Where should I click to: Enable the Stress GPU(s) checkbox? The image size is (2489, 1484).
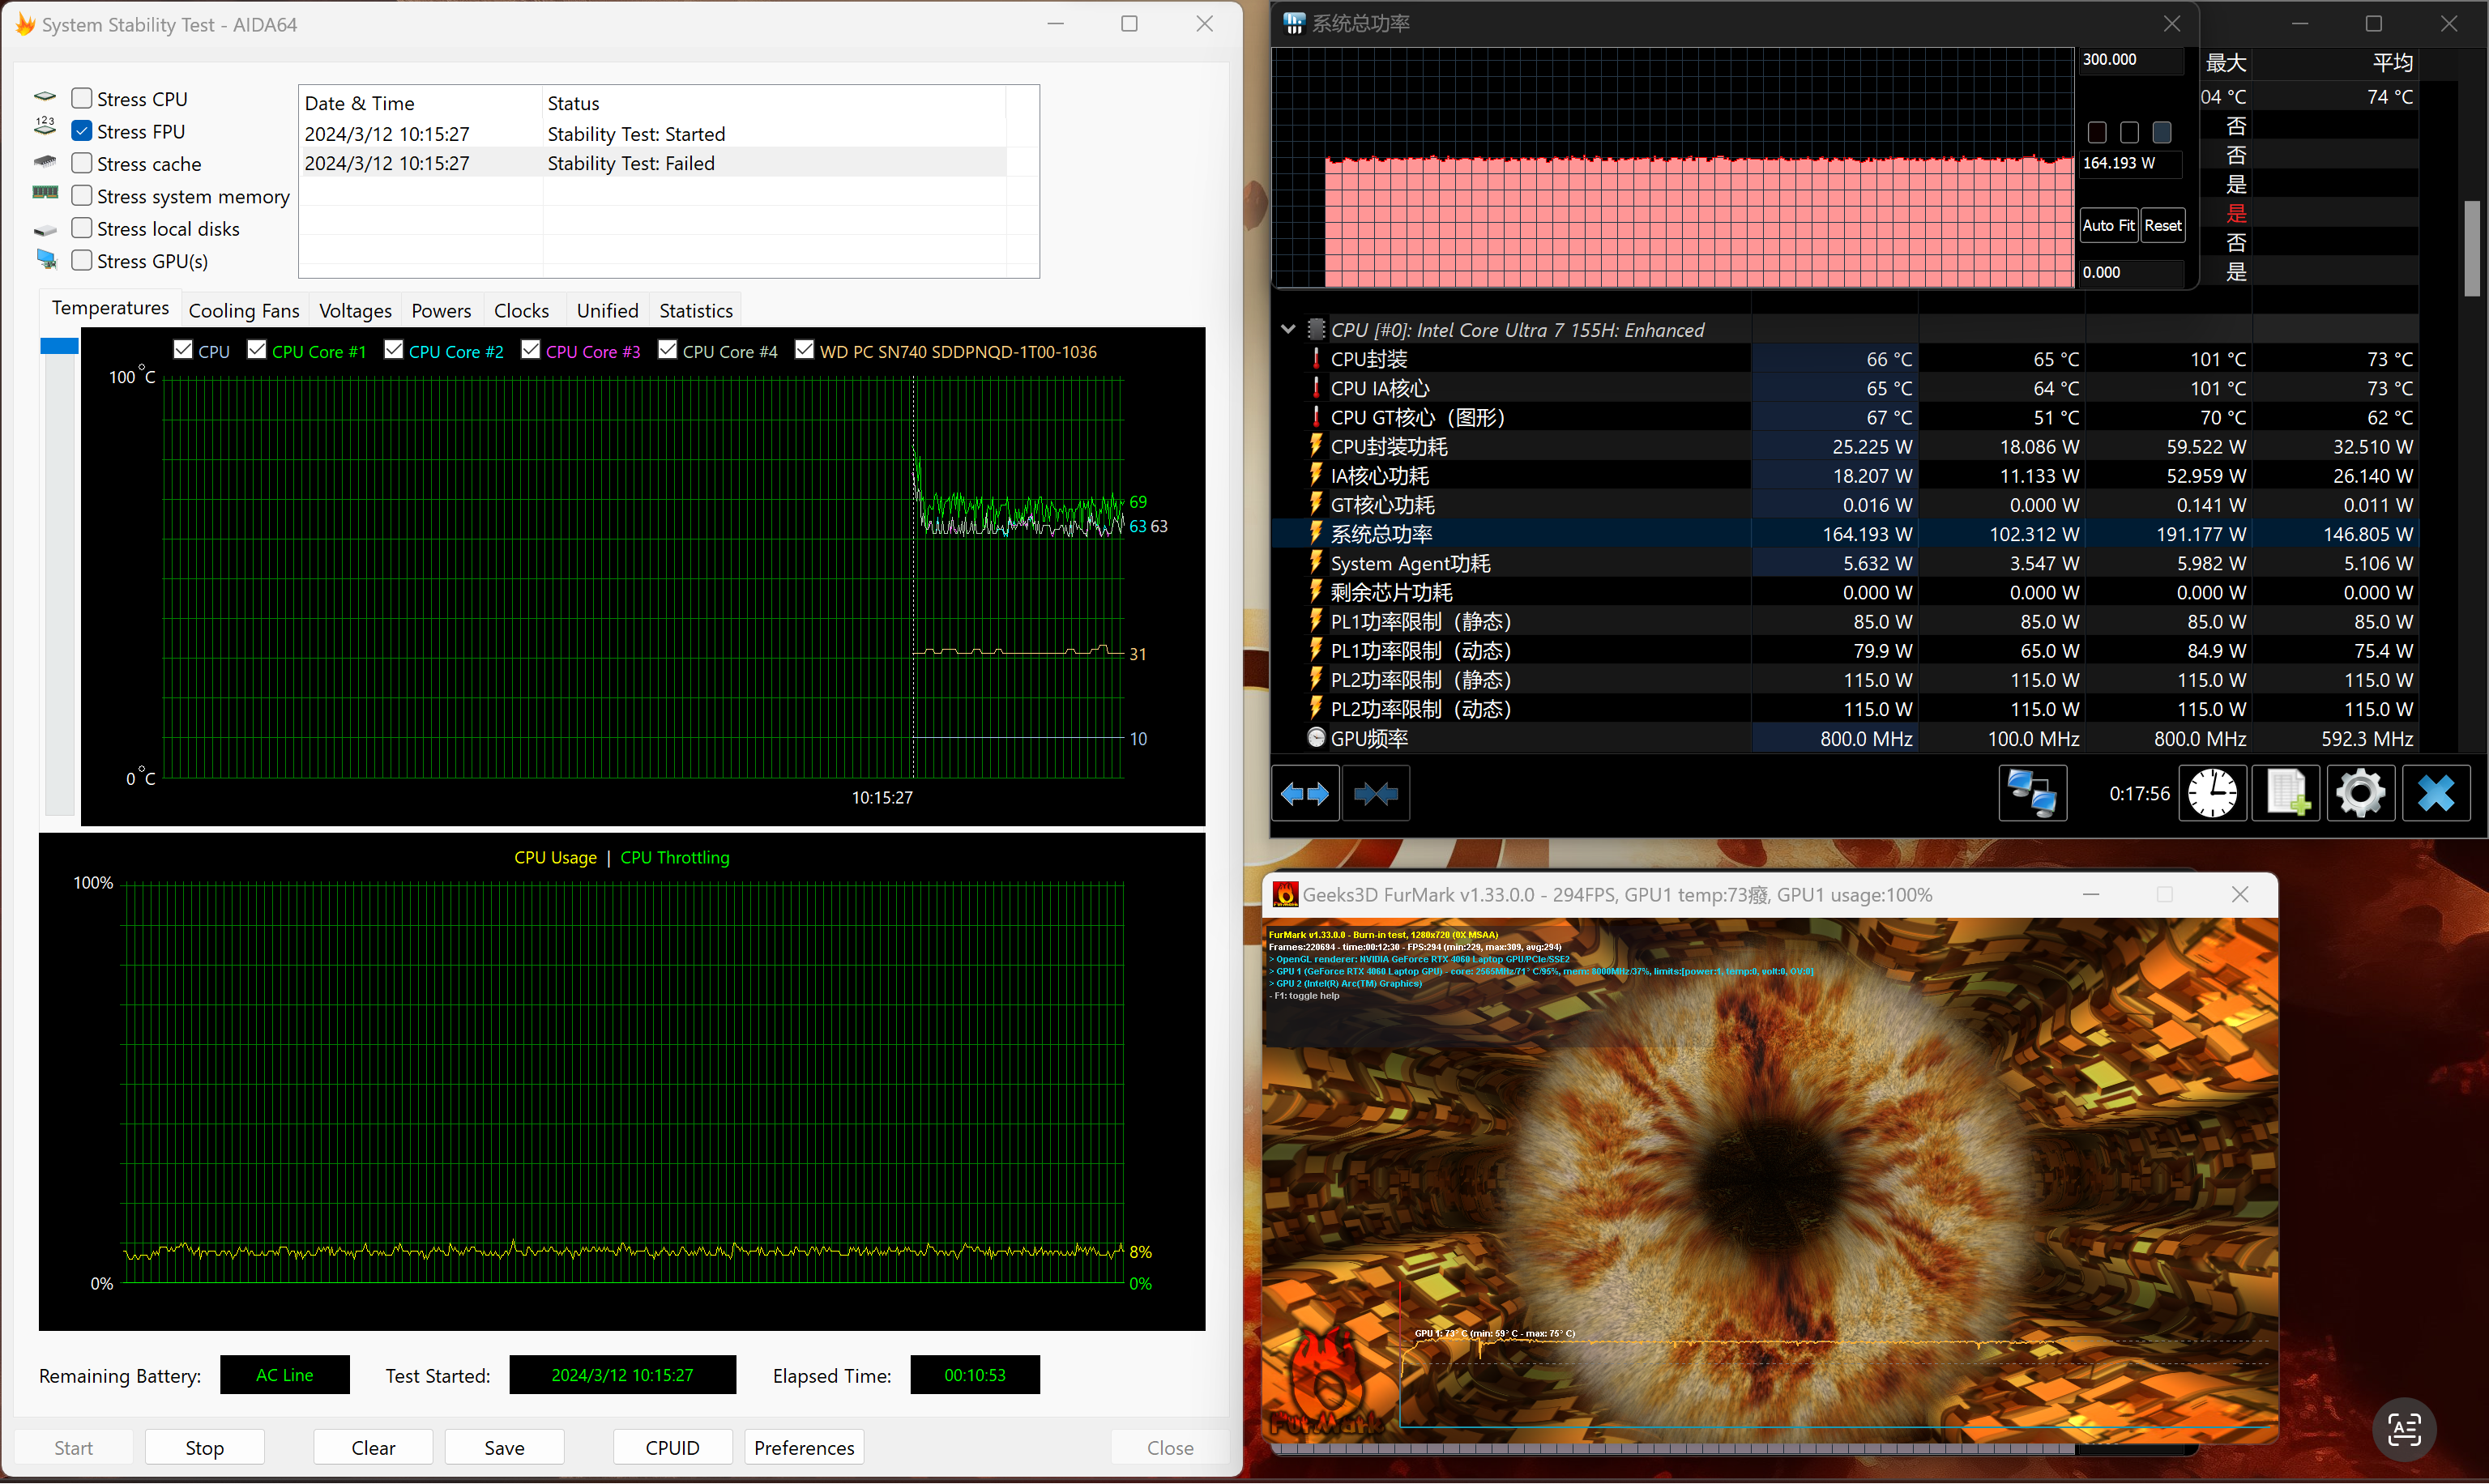pos(82,261)
